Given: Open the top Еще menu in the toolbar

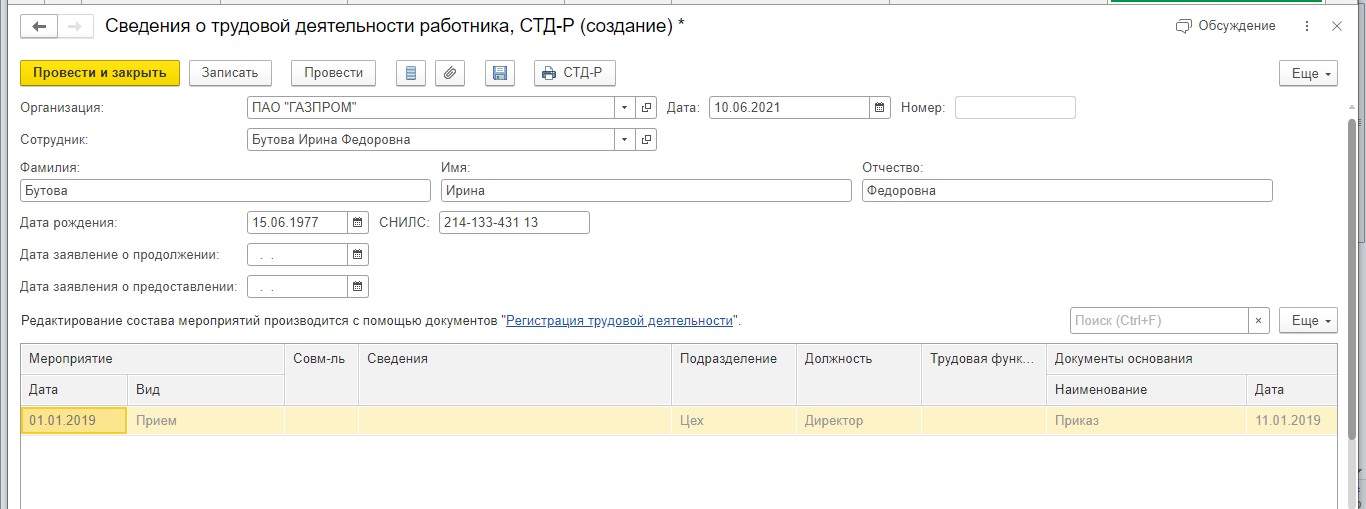Looking at the screenshot, I should point(1308,74).
